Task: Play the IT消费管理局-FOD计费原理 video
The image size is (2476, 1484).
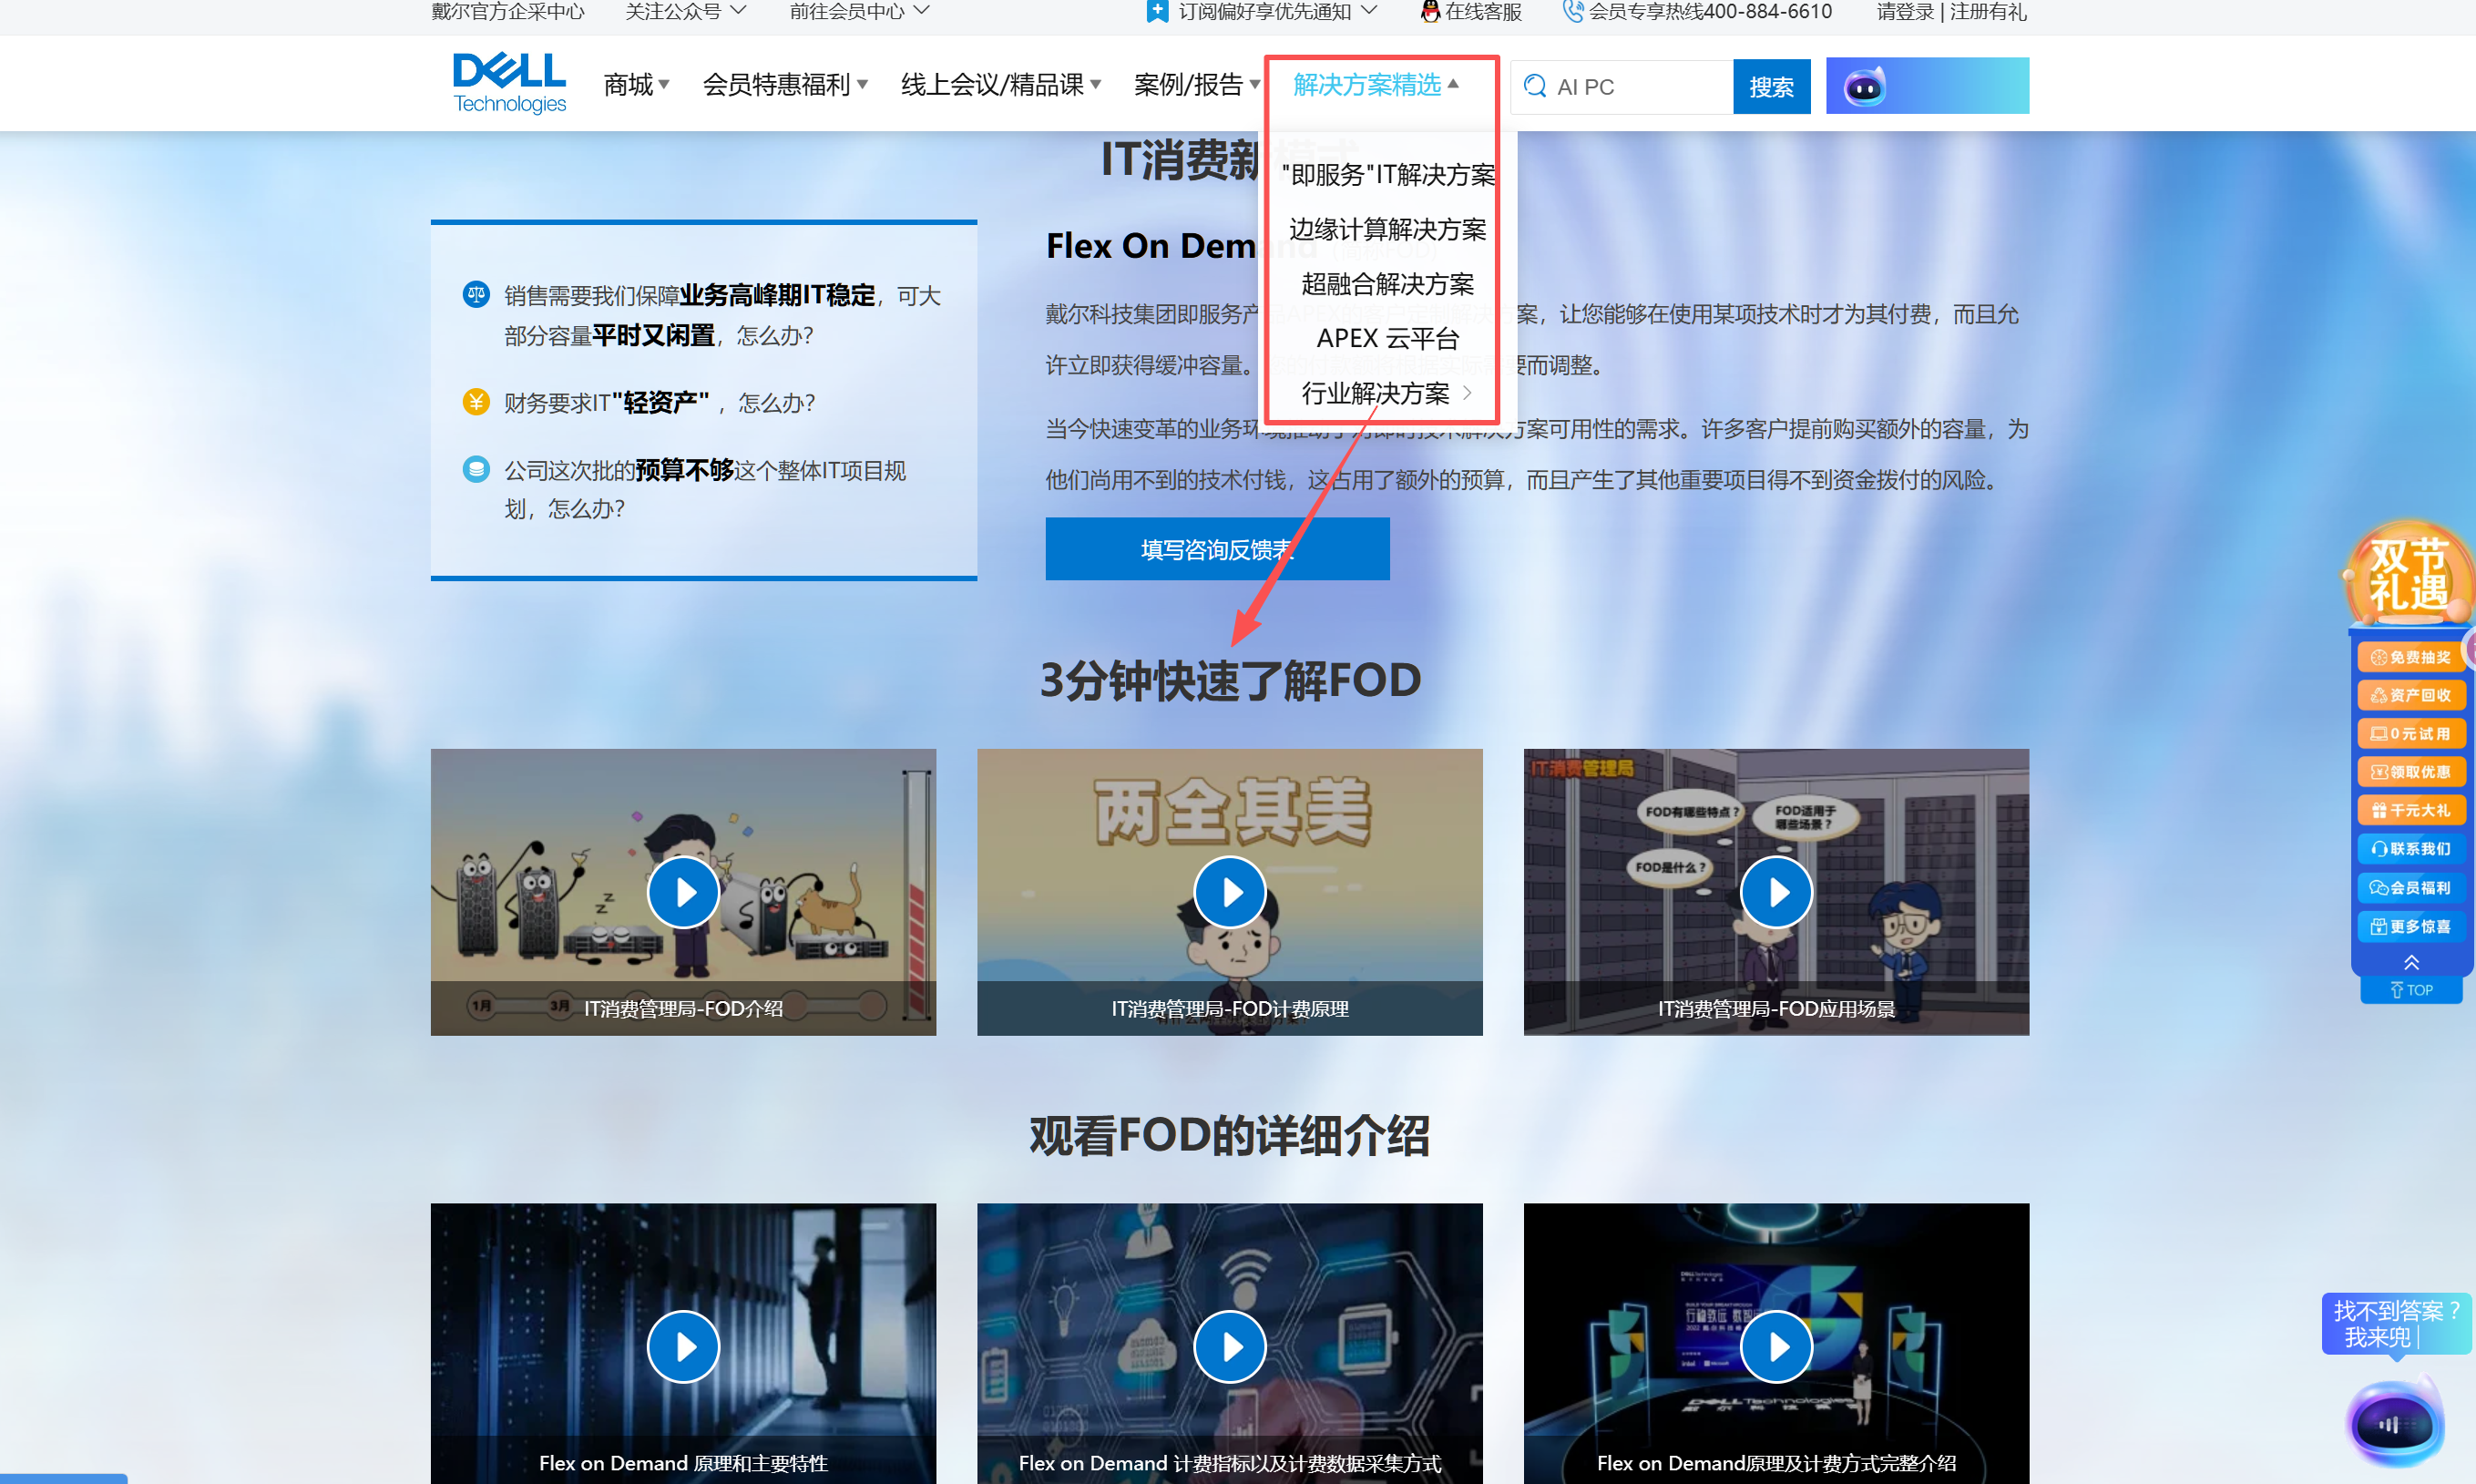Action: point(1230,891)
